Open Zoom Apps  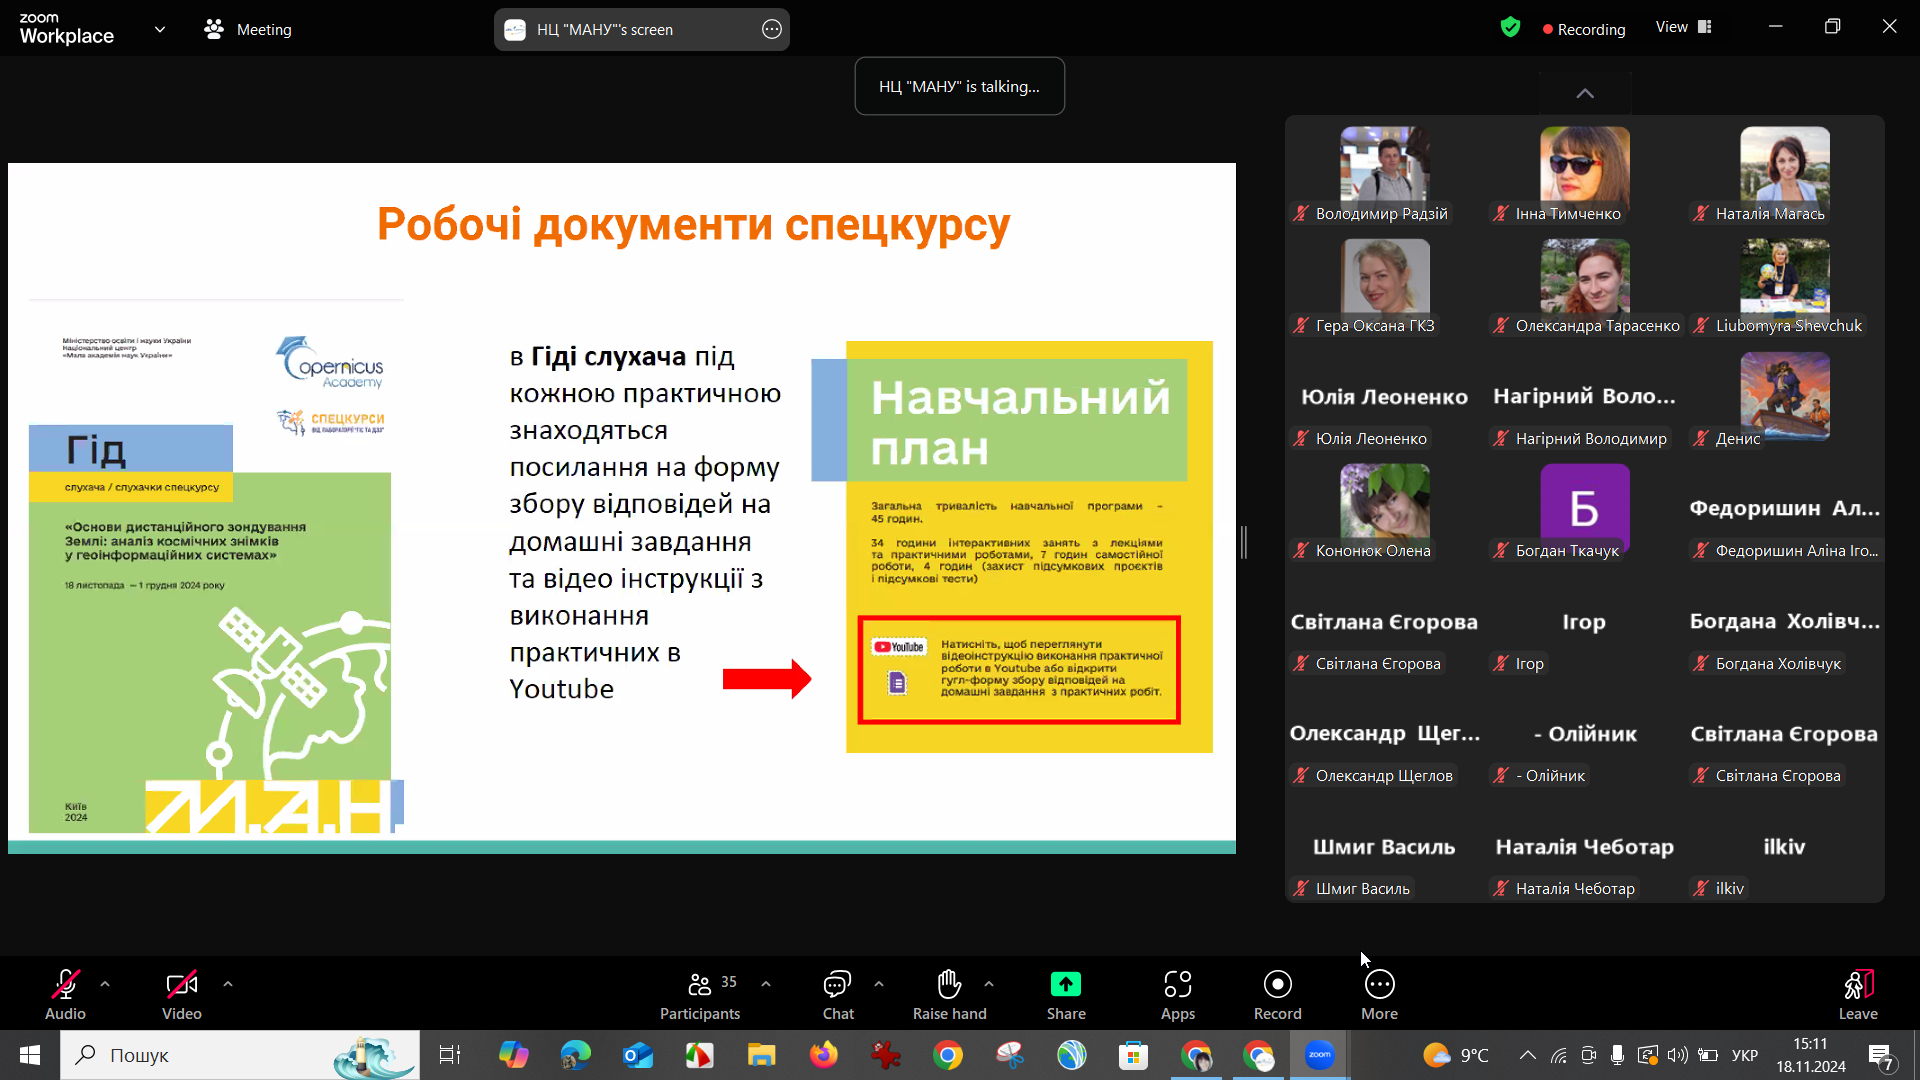pos(1178,994)
